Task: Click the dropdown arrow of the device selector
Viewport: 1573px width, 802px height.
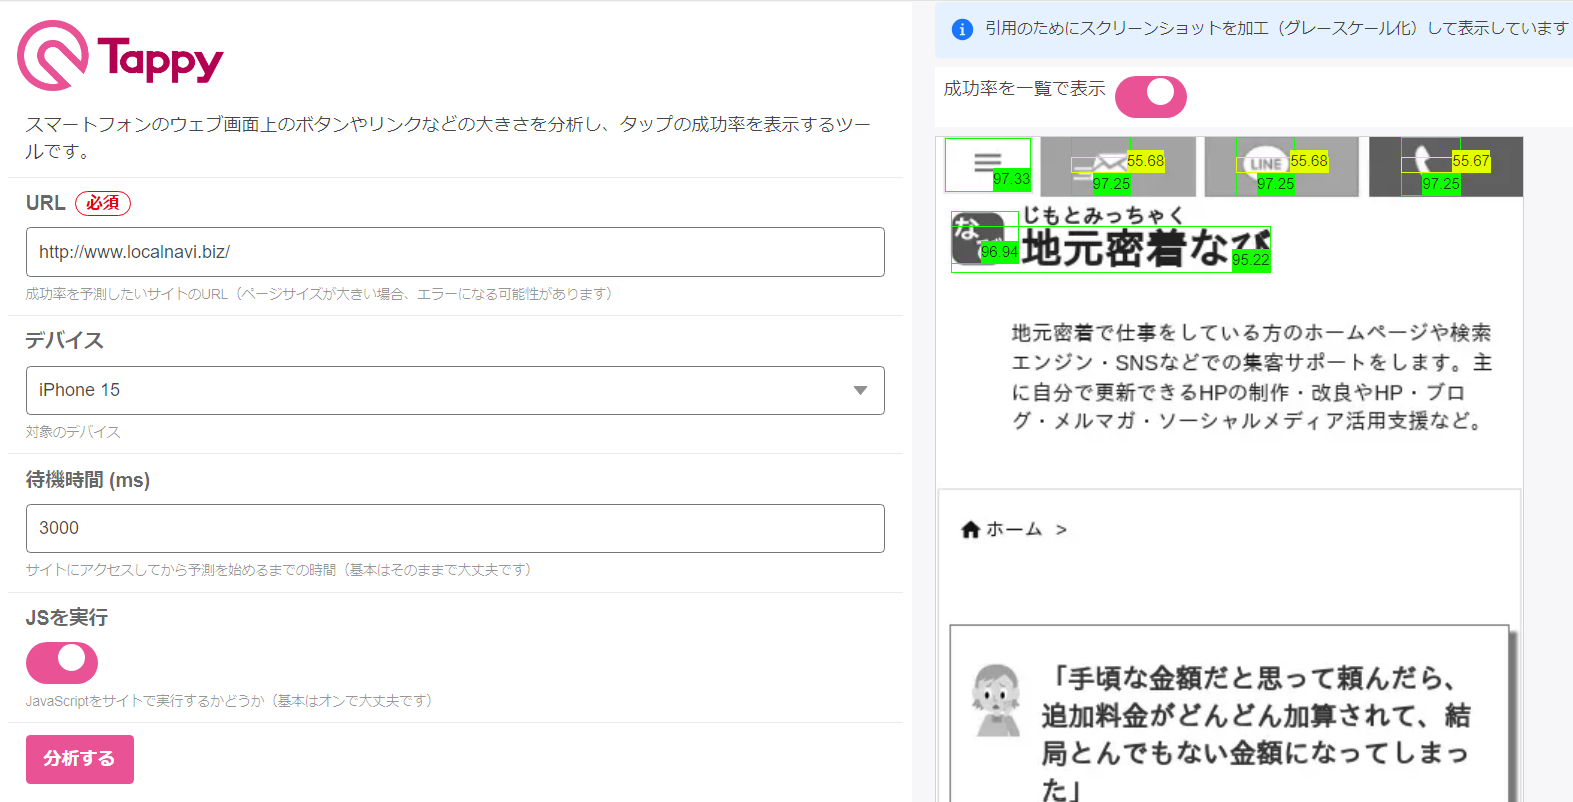Action: tap(860, 391)
